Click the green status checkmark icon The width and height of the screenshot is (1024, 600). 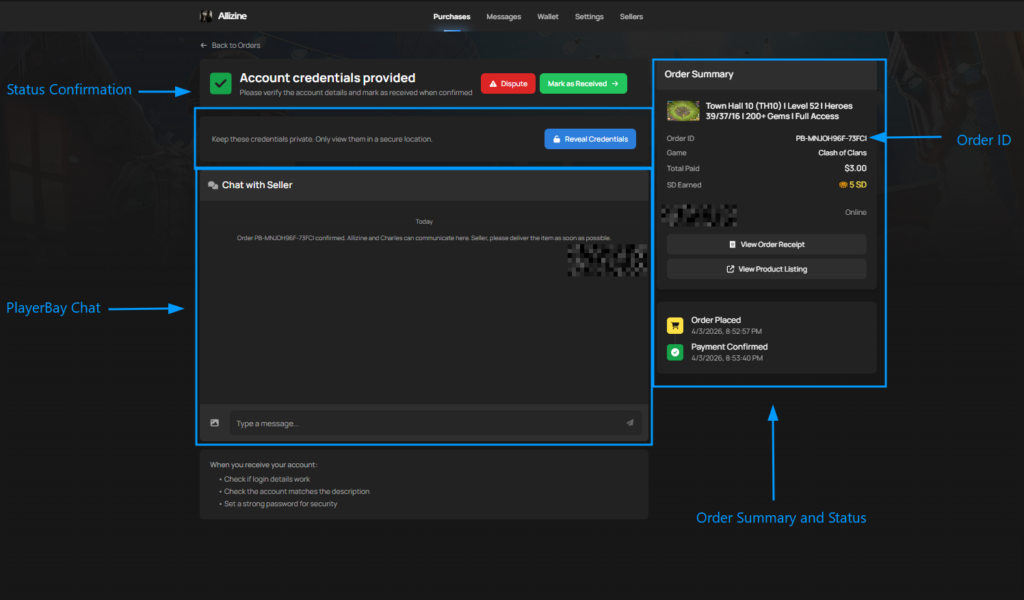point(221,84)
